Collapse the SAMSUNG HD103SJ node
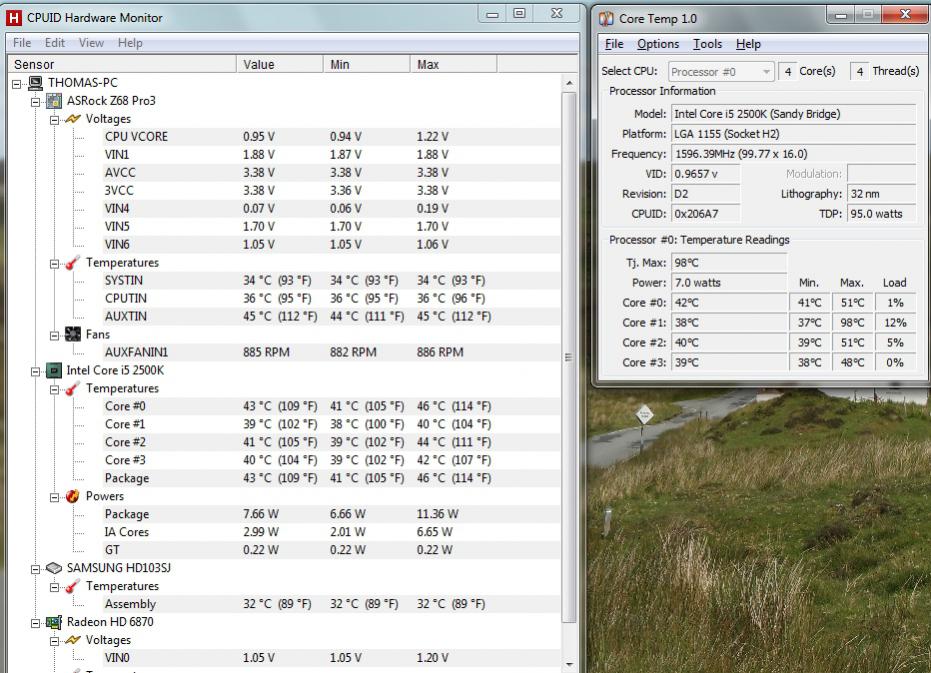Viewport: 931px width, 673px height. tap(36, 569)
